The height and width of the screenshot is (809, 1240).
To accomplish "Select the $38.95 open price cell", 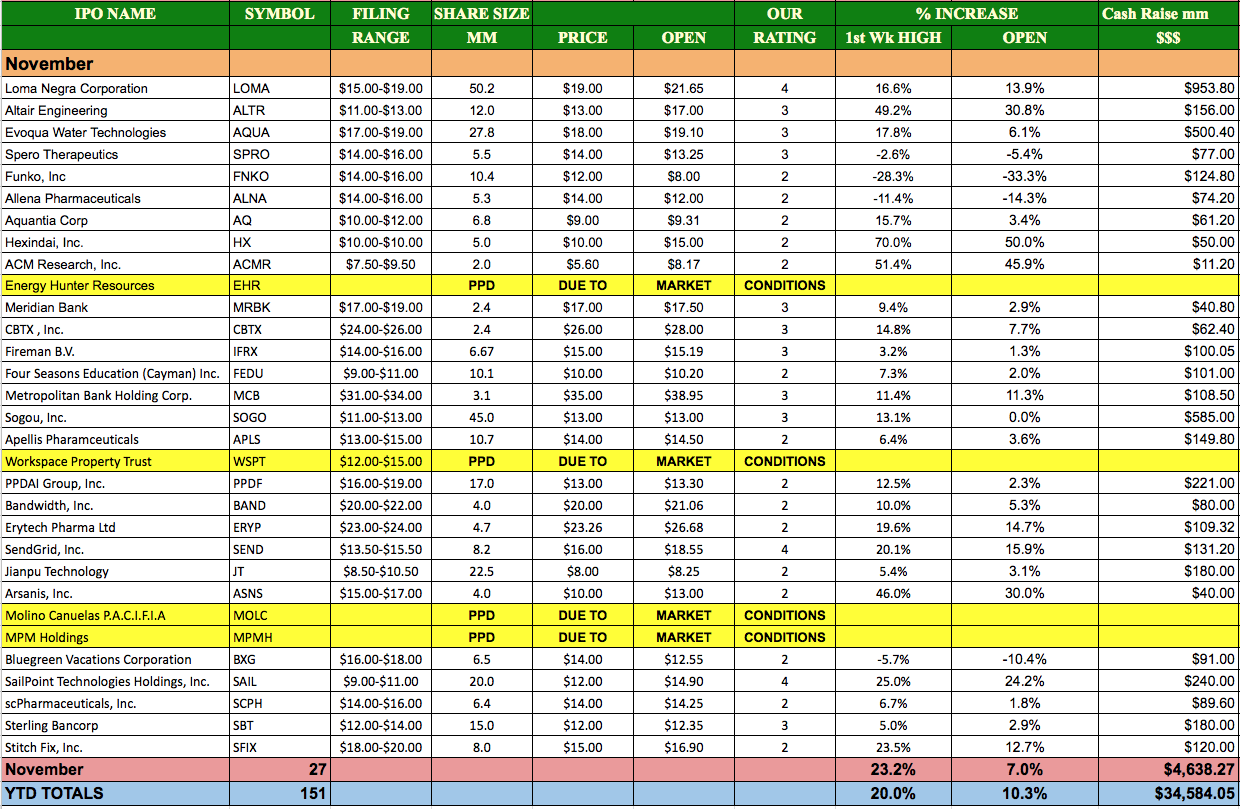I will click(684, 396).
